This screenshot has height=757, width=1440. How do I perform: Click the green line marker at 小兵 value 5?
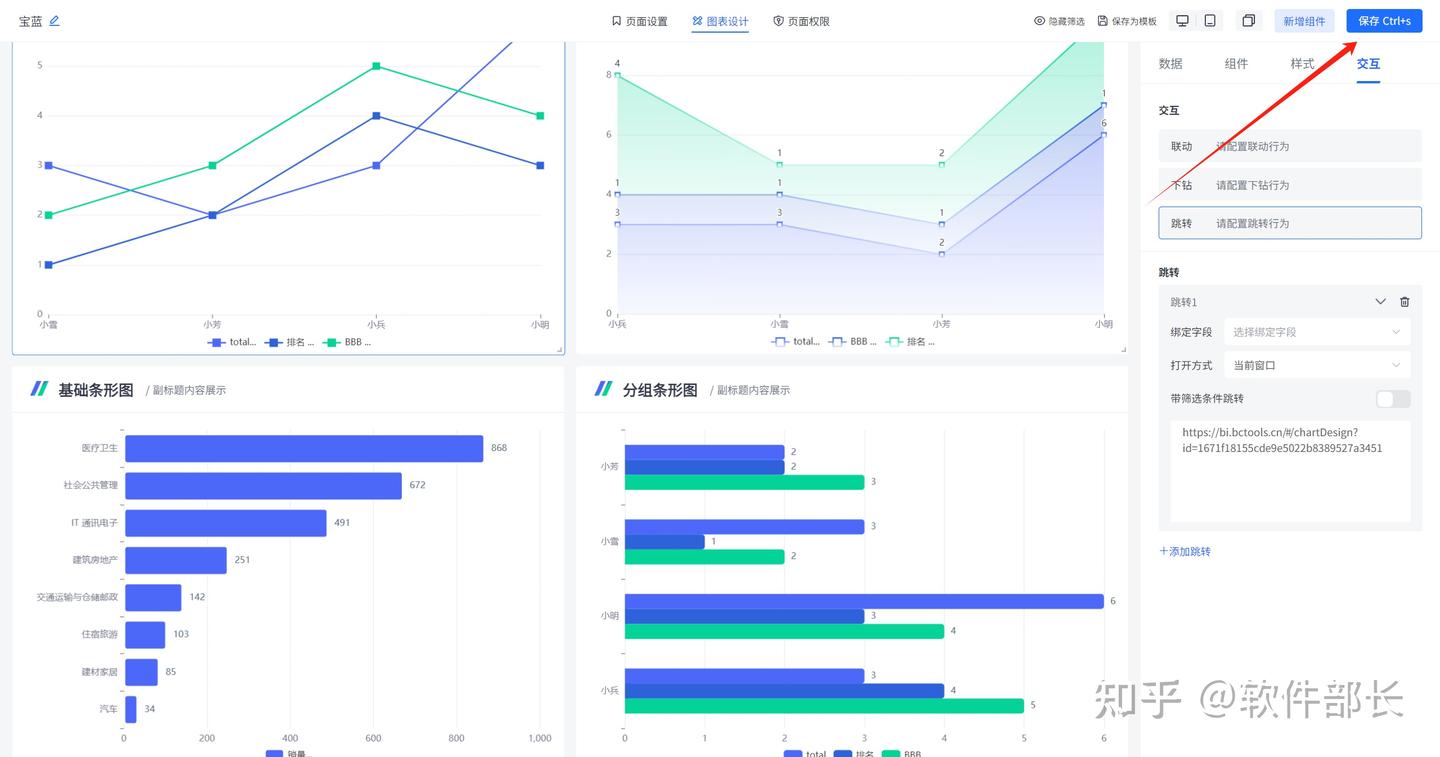click(376, 66)
